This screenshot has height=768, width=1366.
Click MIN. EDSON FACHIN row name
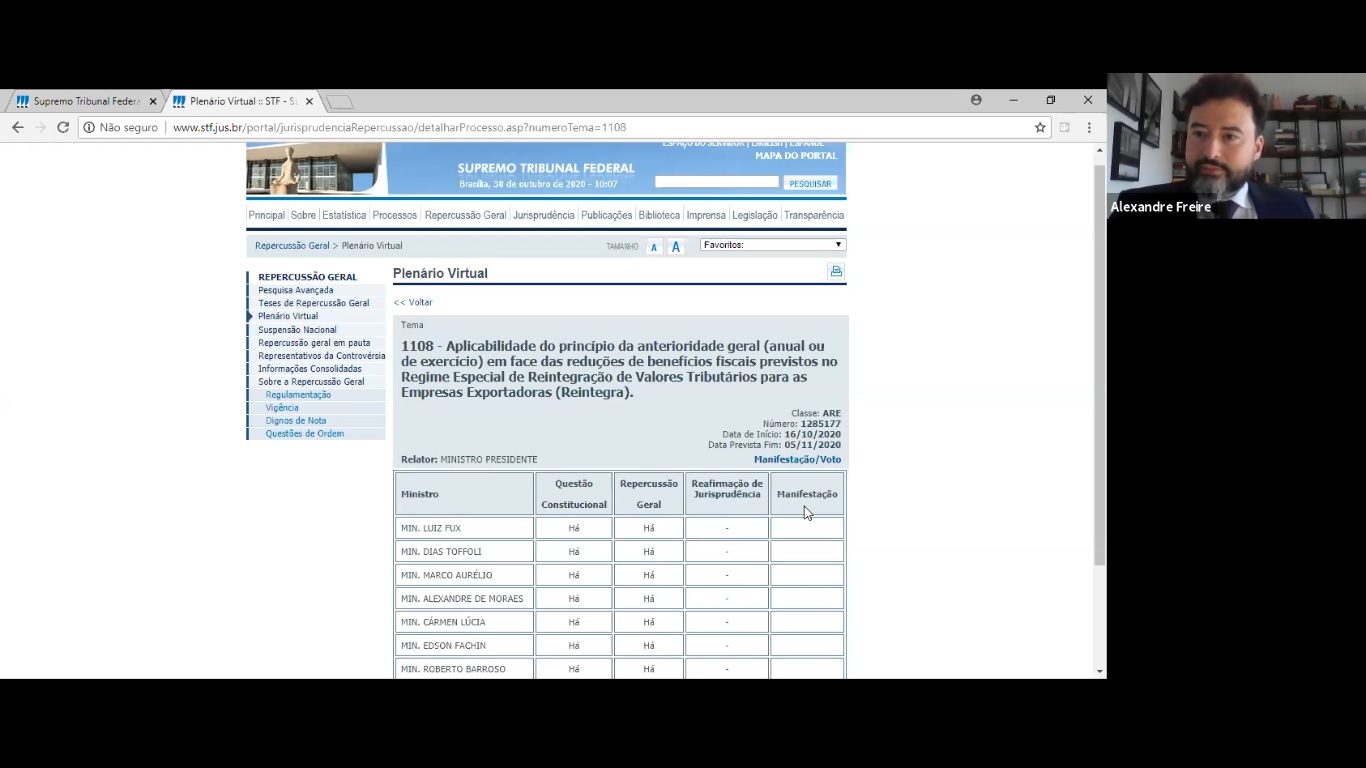[x=443, y=646]
